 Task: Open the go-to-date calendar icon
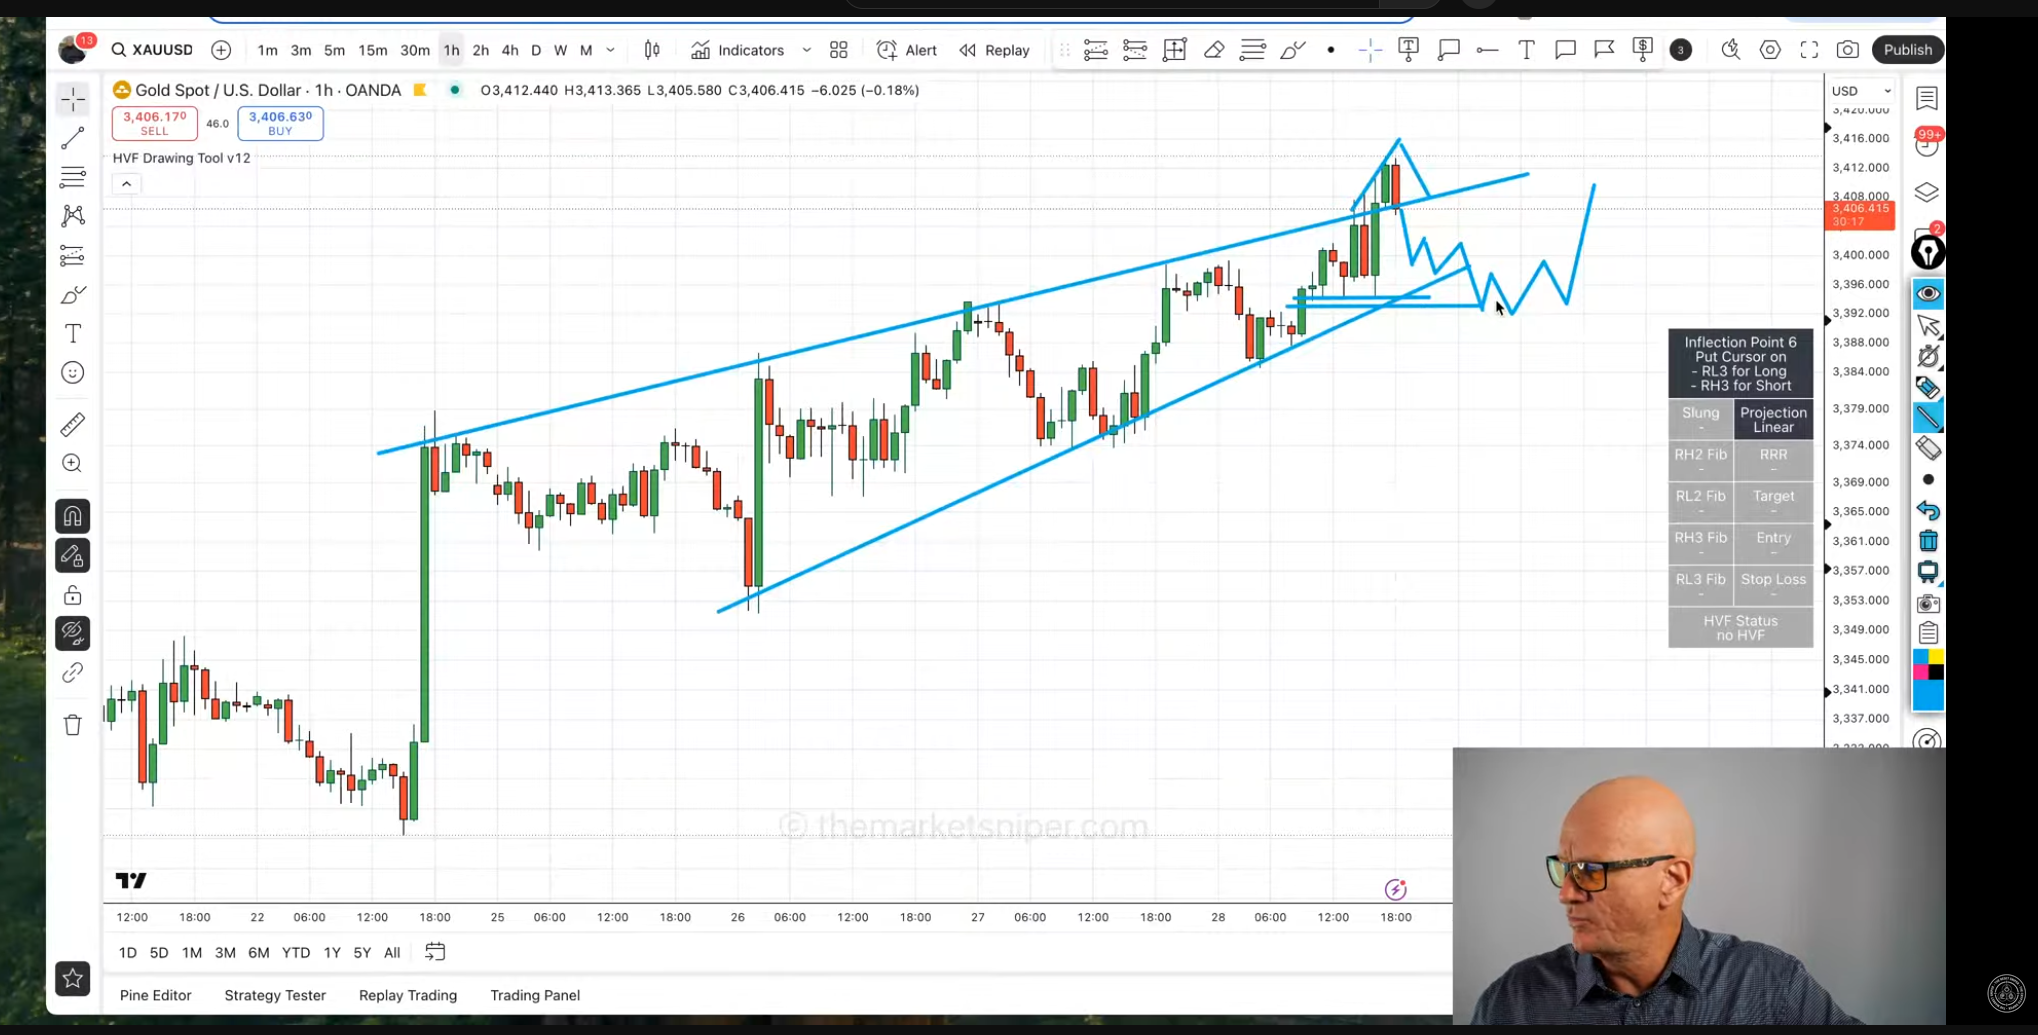tap(434, 952)
